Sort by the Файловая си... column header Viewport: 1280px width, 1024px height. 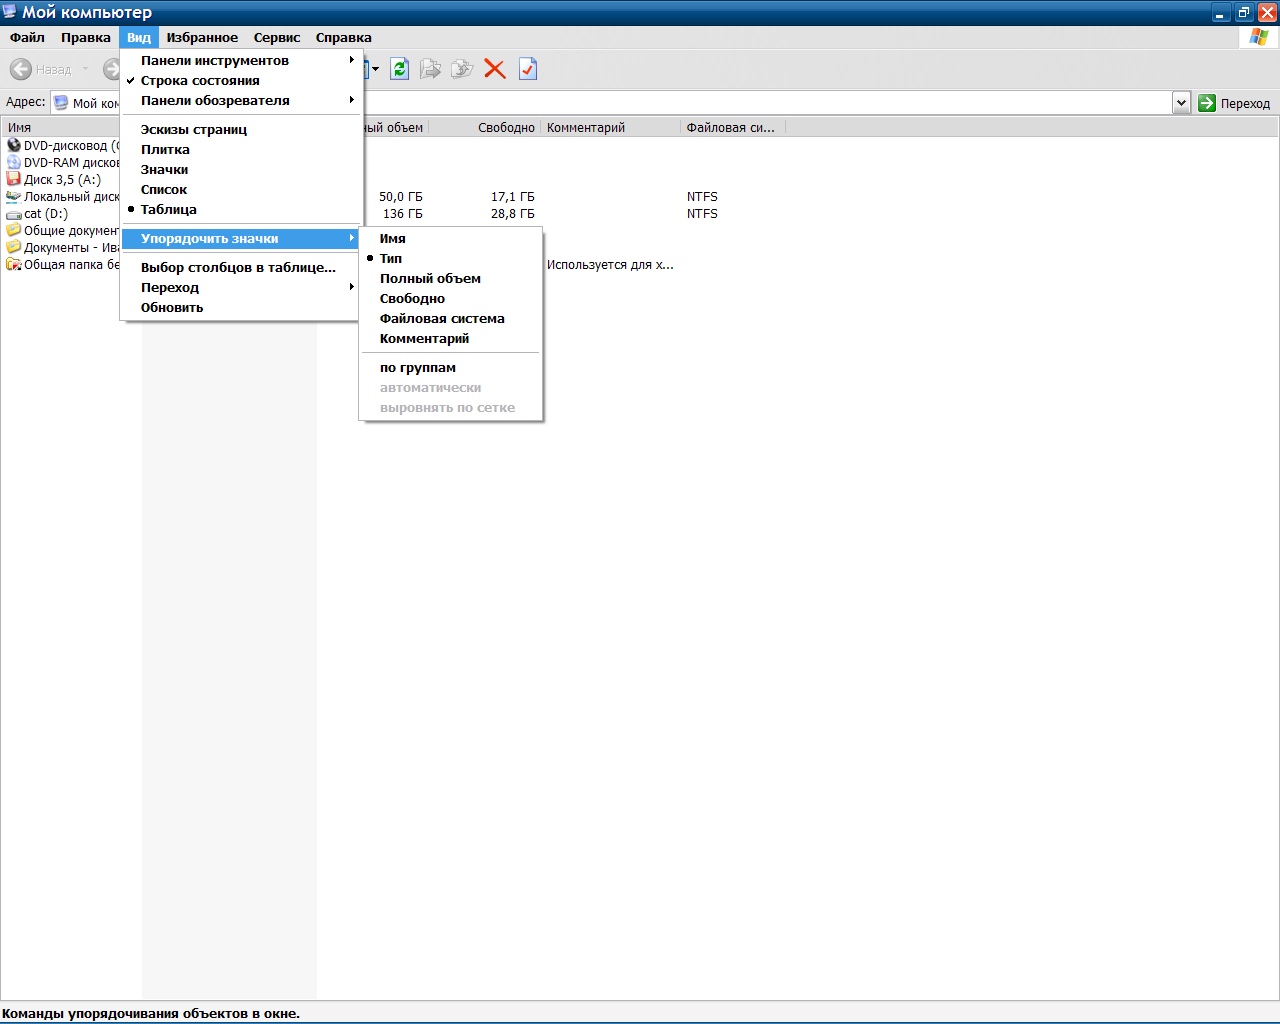coord(733,127)
